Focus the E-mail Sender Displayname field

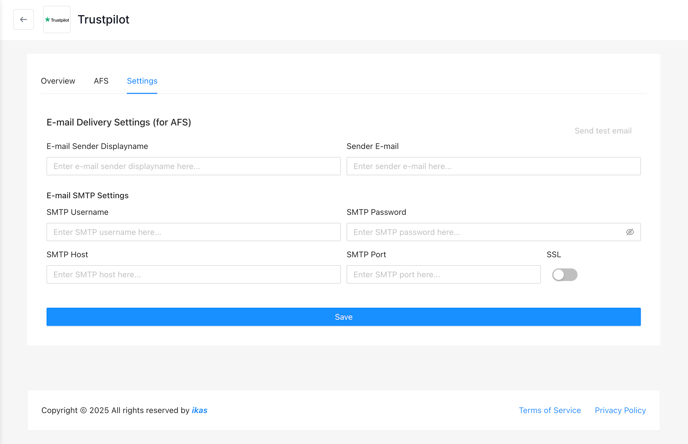tap(194, 166)
